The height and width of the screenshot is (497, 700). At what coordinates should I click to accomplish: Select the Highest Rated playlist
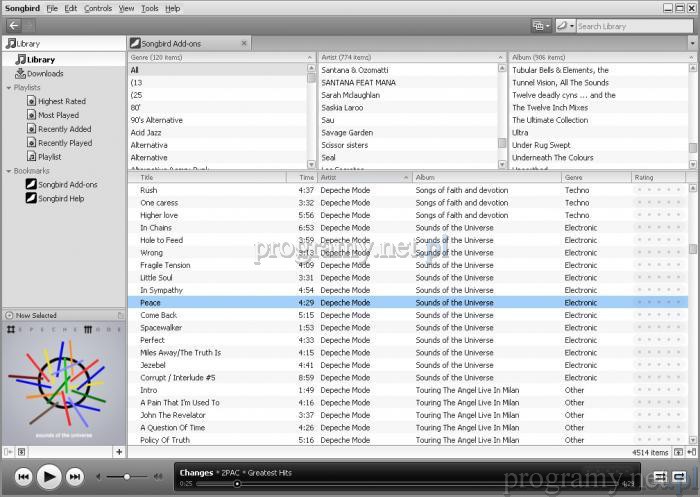[61, 101]
